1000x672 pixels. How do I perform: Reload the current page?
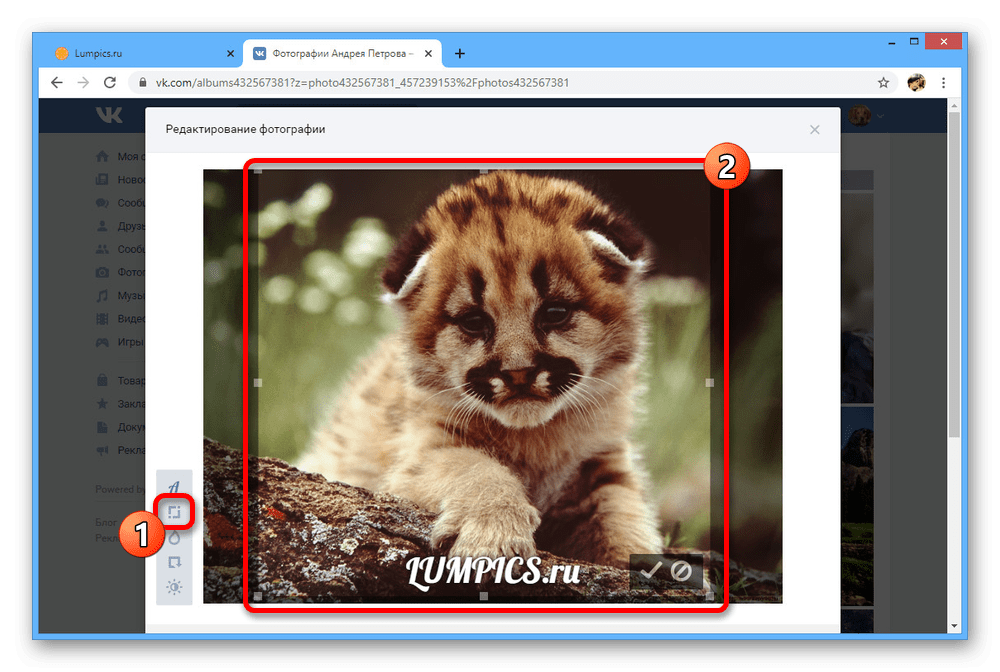[x=110, y=82]
